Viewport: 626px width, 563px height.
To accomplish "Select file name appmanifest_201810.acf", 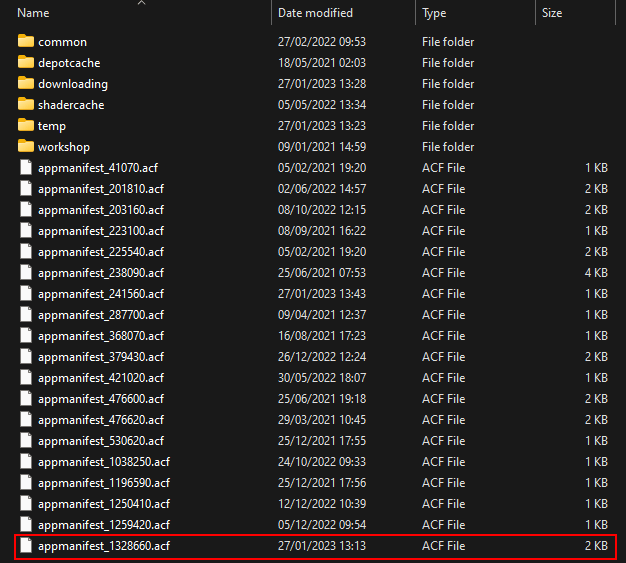I will (x=101, y=189).
